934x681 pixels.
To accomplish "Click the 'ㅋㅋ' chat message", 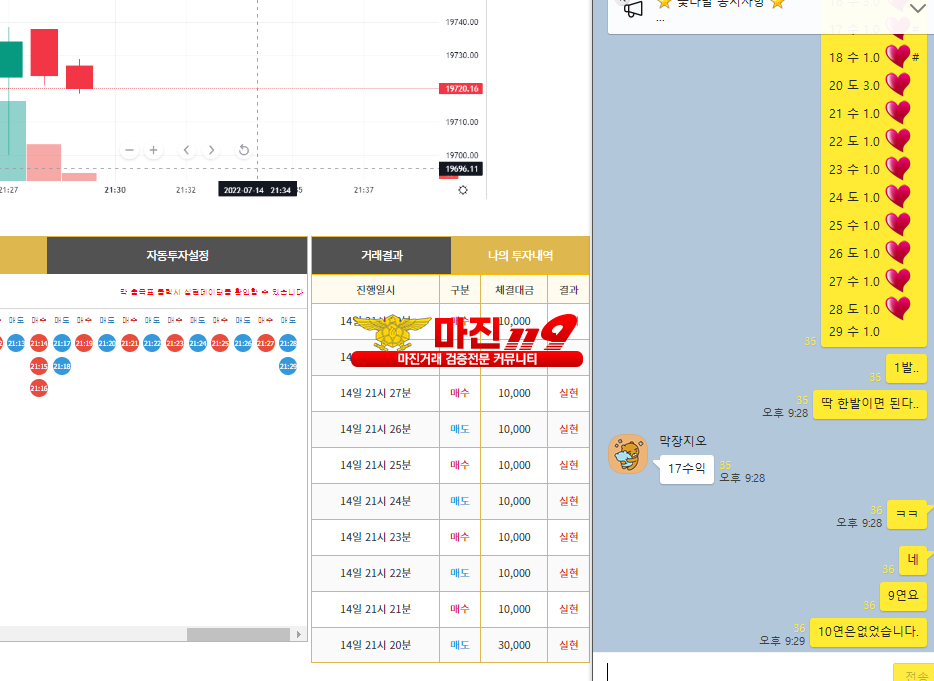I will pyautogui.click(x=907, y=514).
